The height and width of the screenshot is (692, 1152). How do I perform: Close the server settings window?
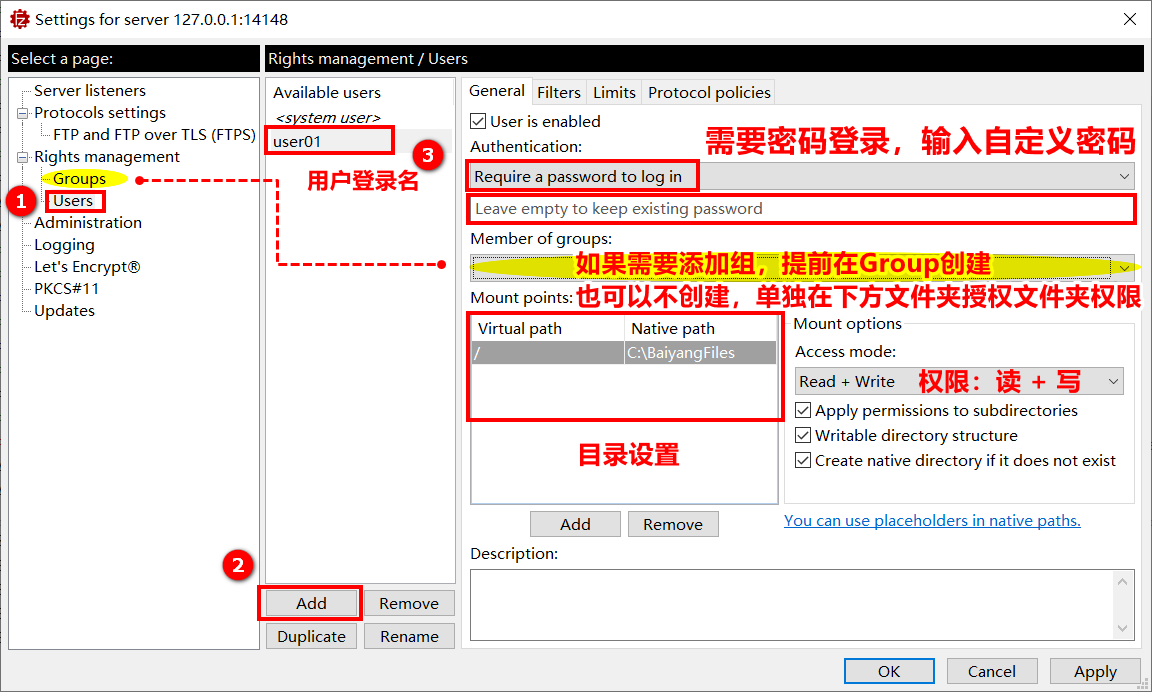pos(1130,19)
